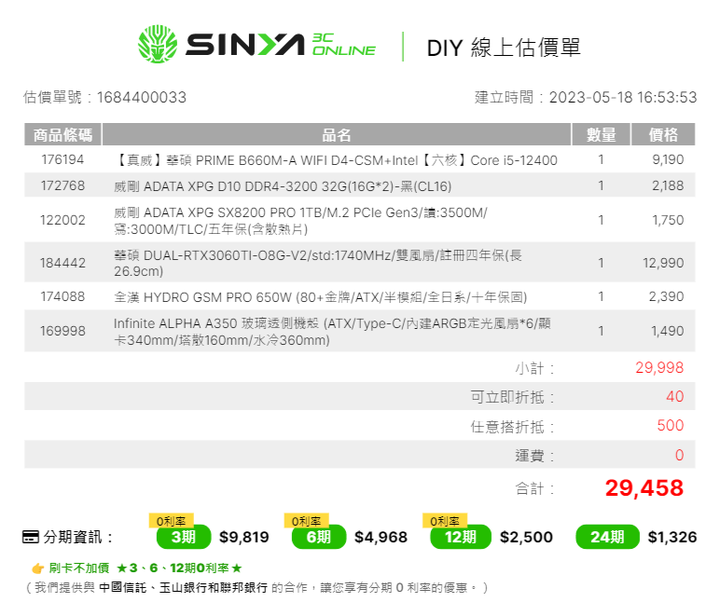The image size is (720, 616).
Task: Click the ADATA XPG D10 DDR4-3200 product name
Action: 283,186
